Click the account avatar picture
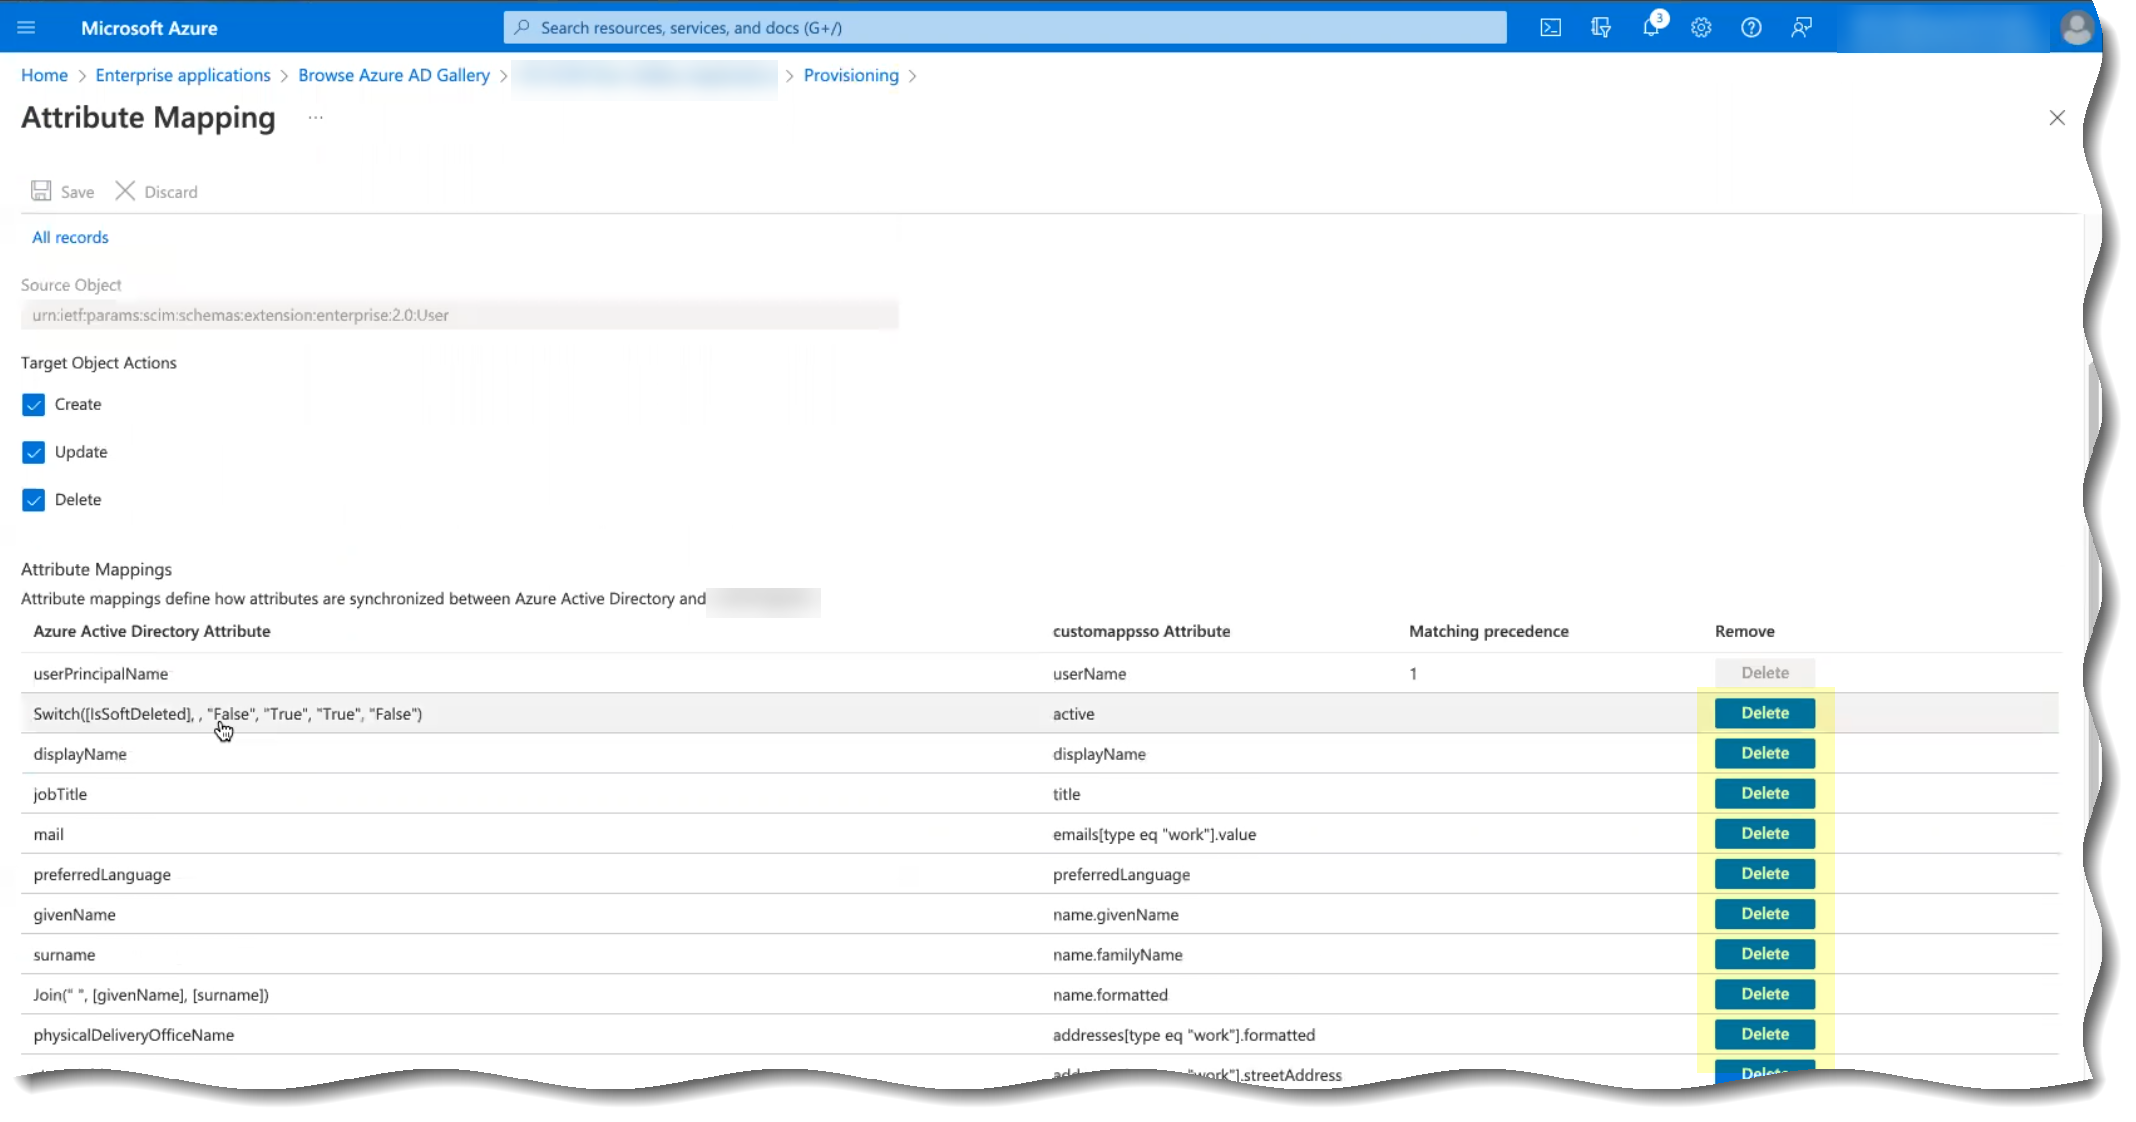This screenshot has width=2136, height=1122. pos(2076,28)
